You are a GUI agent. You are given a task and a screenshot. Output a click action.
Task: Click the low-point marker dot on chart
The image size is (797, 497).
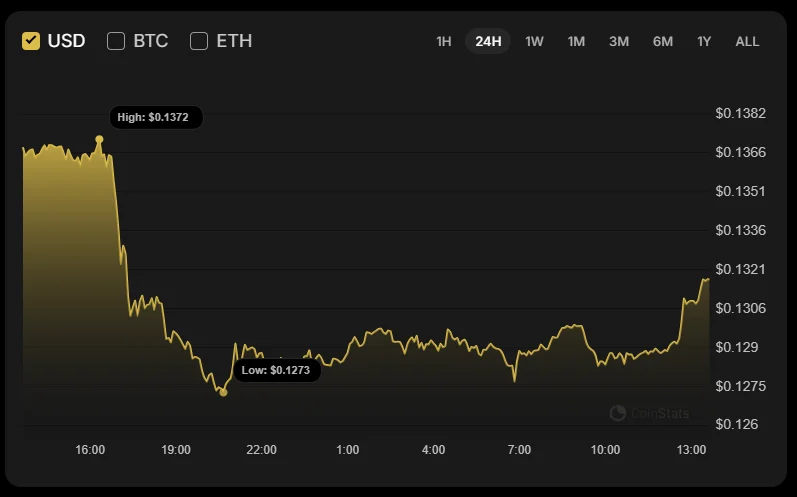[x=223, y=392]
